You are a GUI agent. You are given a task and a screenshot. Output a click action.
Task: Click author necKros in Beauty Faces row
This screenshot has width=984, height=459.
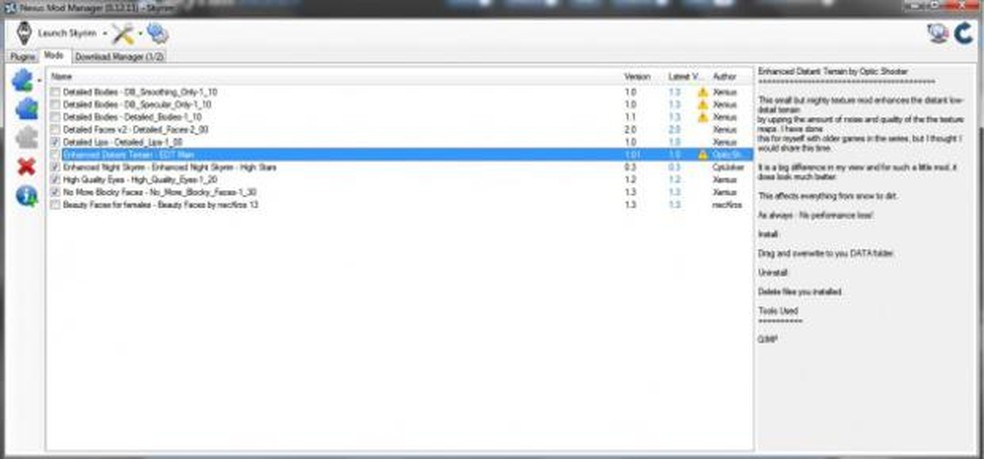[727, 205]
